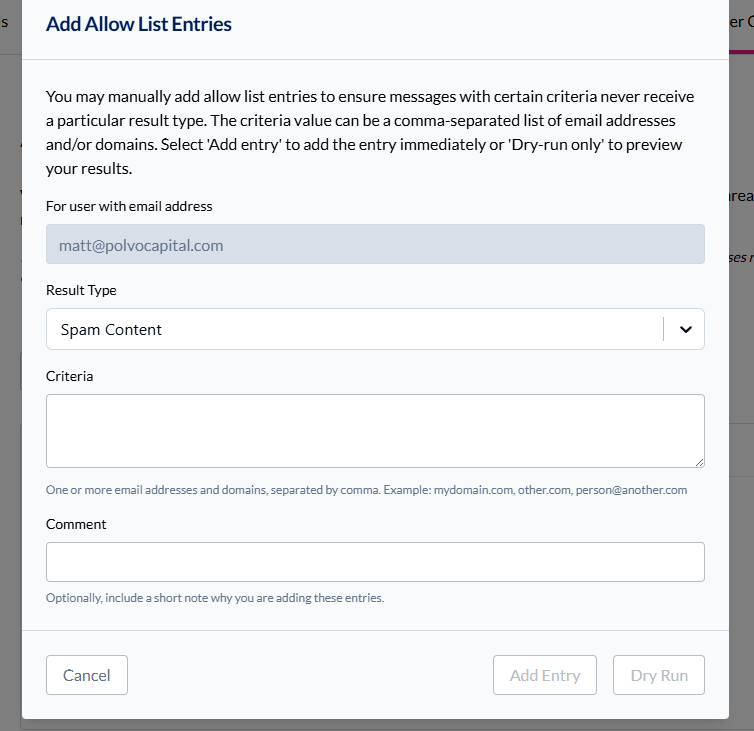Click the Comment field label
The image size is (754, 731).
76,524
